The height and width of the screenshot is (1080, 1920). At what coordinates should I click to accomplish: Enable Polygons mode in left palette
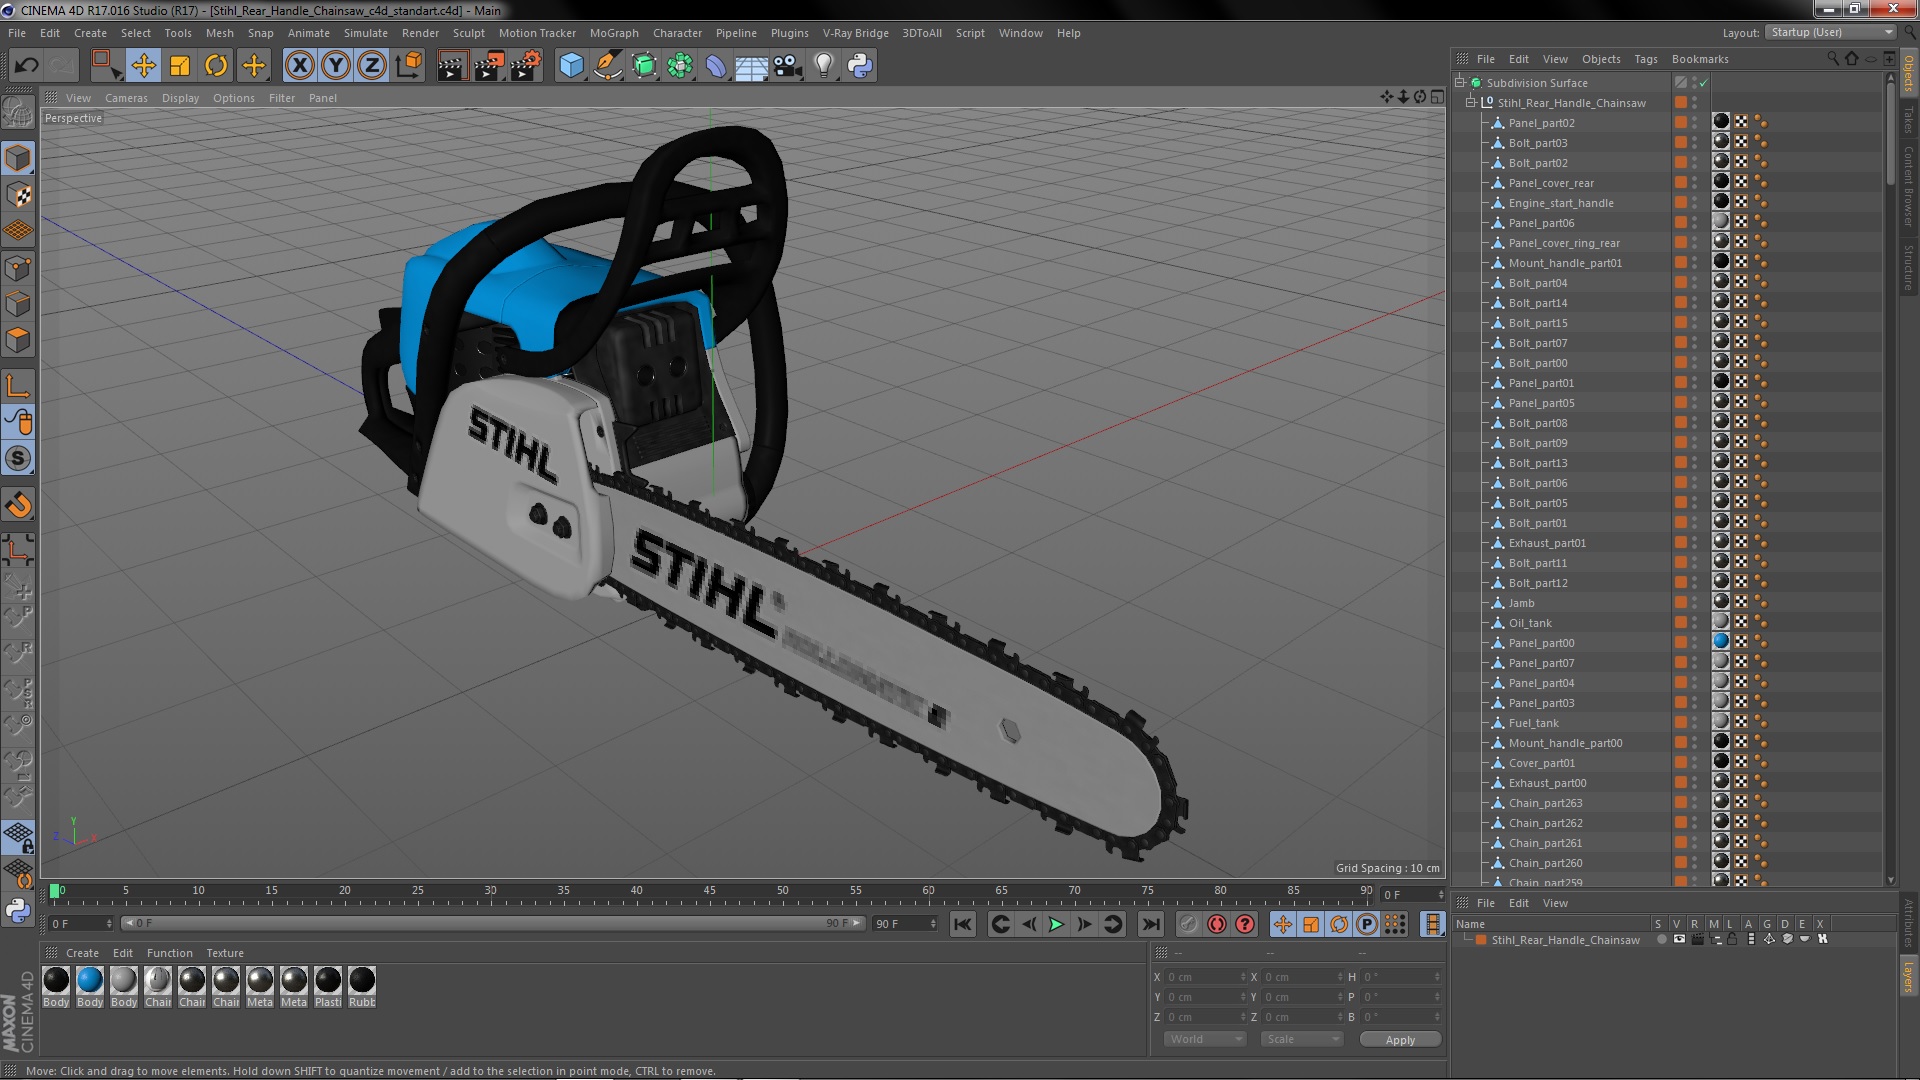click(18, 340)
